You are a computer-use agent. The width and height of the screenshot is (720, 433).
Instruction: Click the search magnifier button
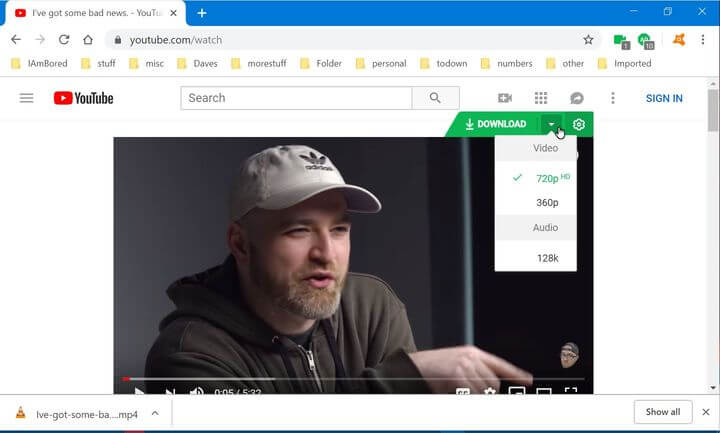[435, 98]
